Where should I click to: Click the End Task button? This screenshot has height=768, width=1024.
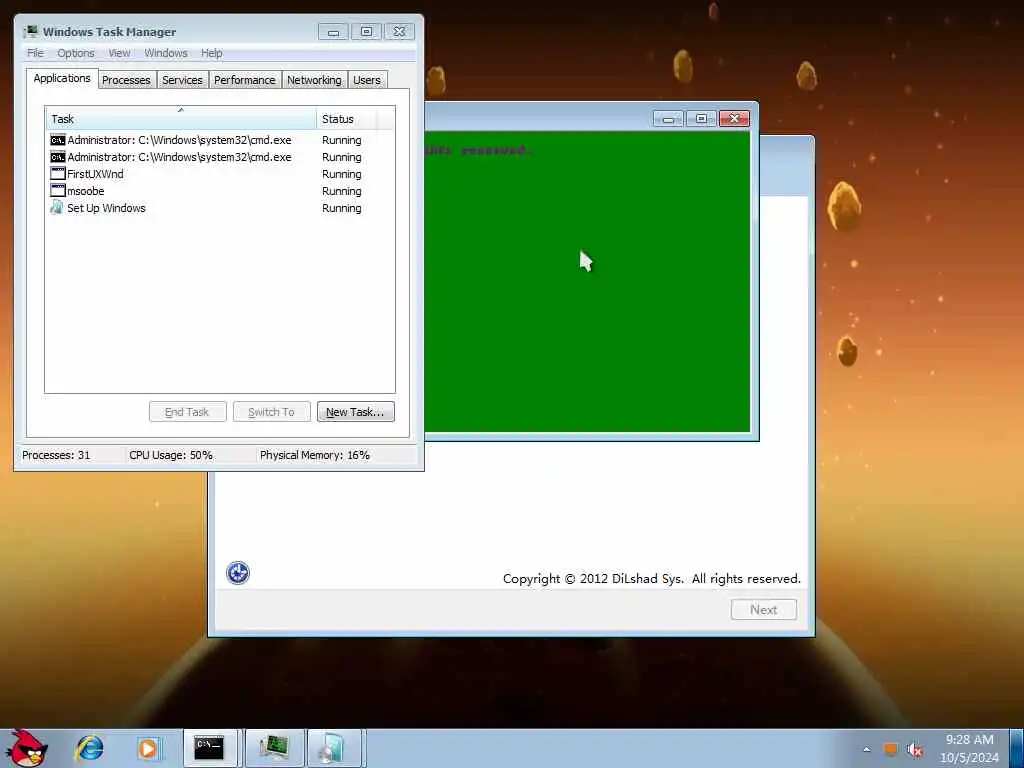(x=187, y=412)
